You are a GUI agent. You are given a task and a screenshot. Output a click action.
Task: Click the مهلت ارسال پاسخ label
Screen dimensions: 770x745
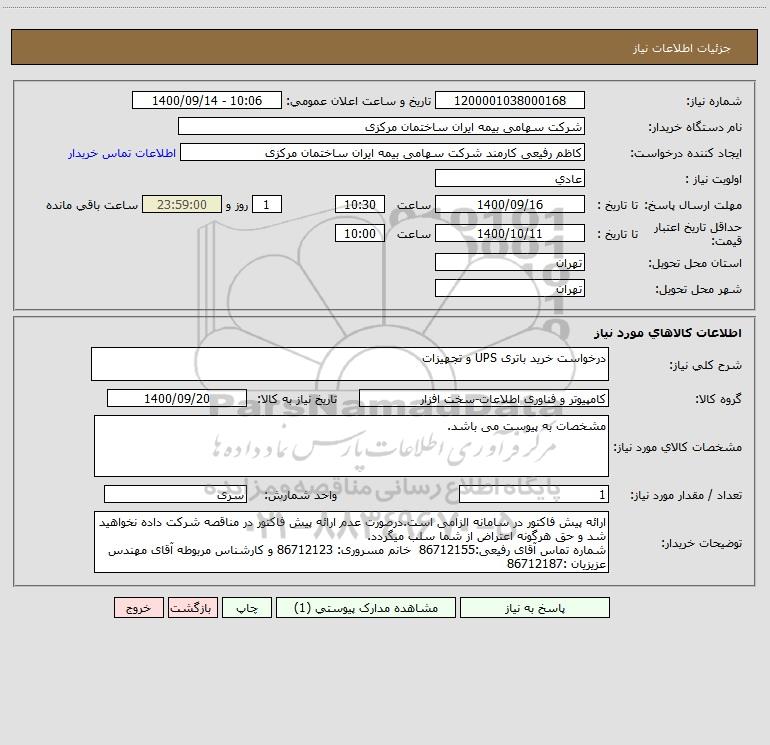[693, 205]
